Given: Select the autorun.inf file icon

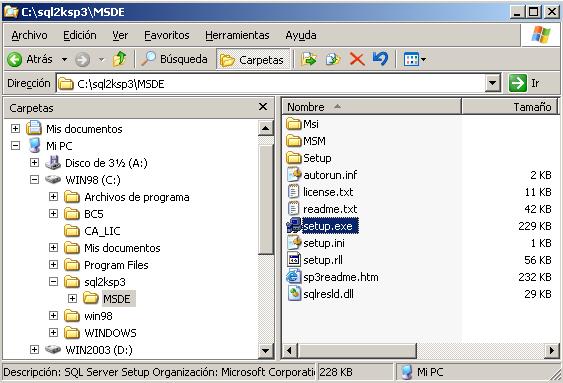Looking at the screenshot, I should click(294, 174).
